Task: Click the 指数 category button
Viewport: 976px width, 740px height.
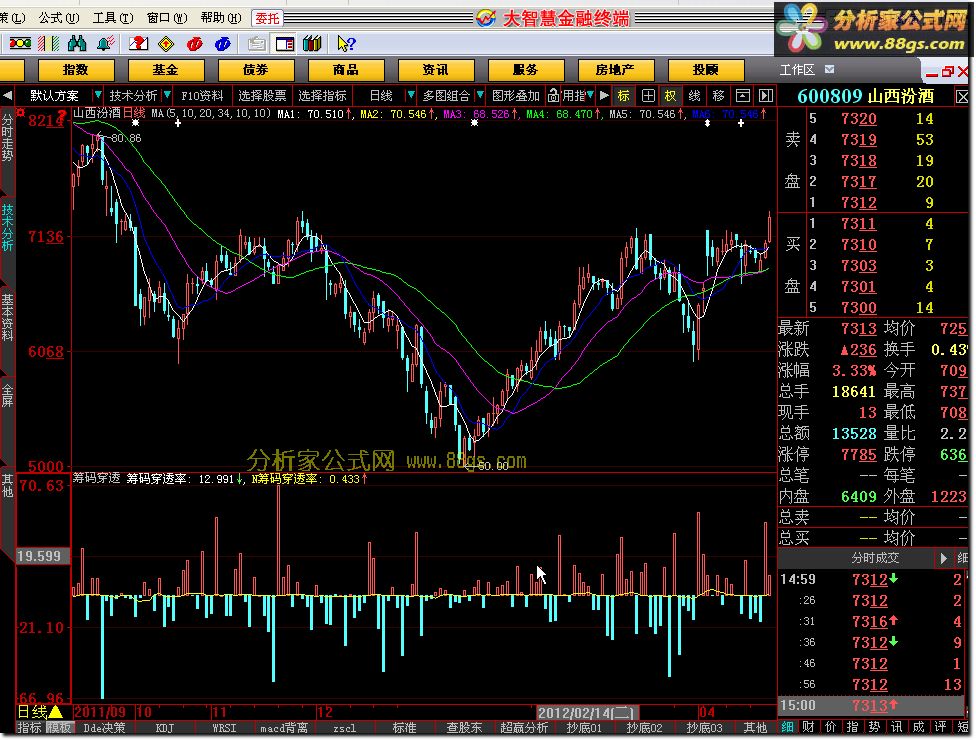Action: click(76, 70)
